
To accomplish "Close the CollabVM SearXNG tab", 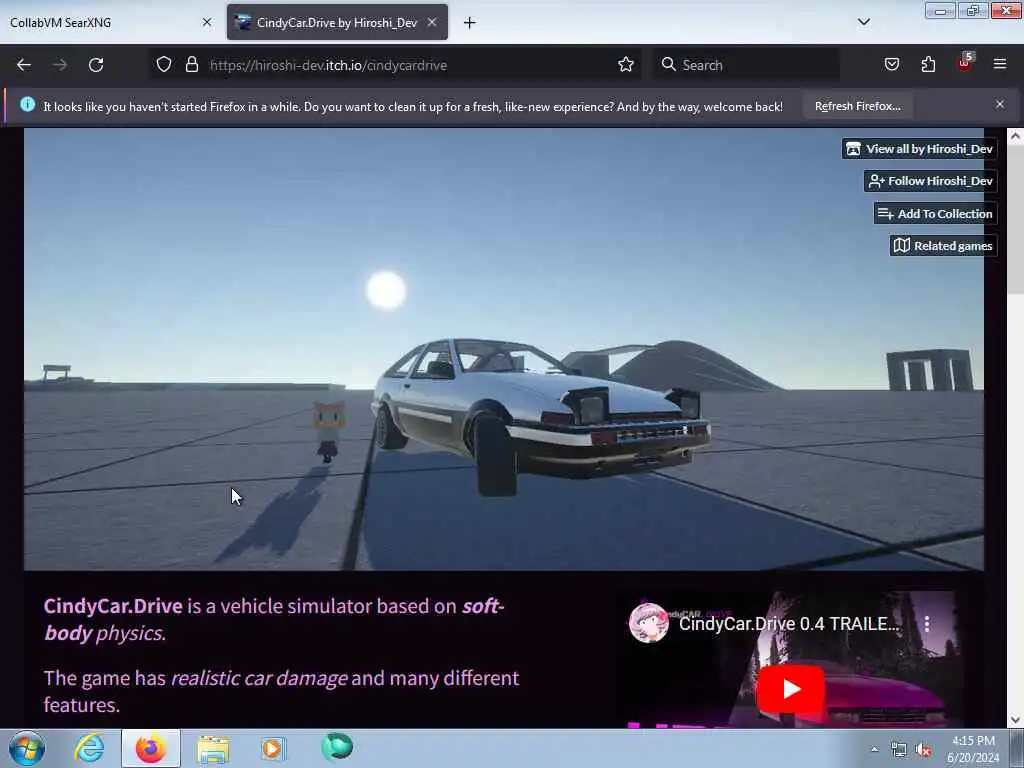I will pos(207,22).
